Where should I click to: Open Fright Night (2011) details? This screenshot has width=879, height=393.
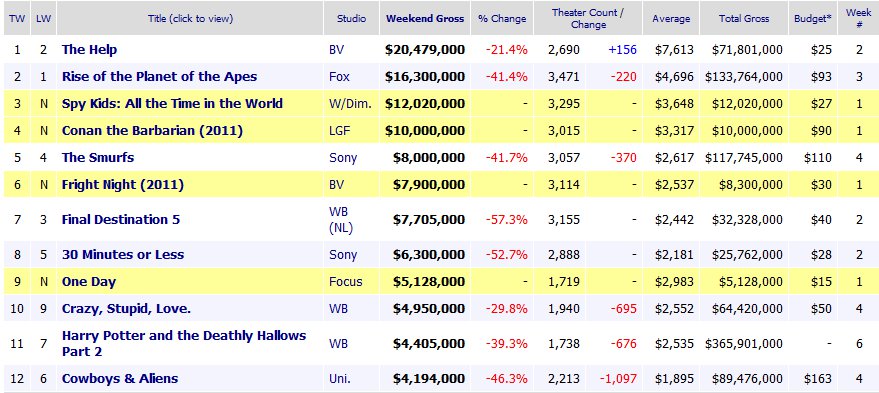click(x=123, y=184)
